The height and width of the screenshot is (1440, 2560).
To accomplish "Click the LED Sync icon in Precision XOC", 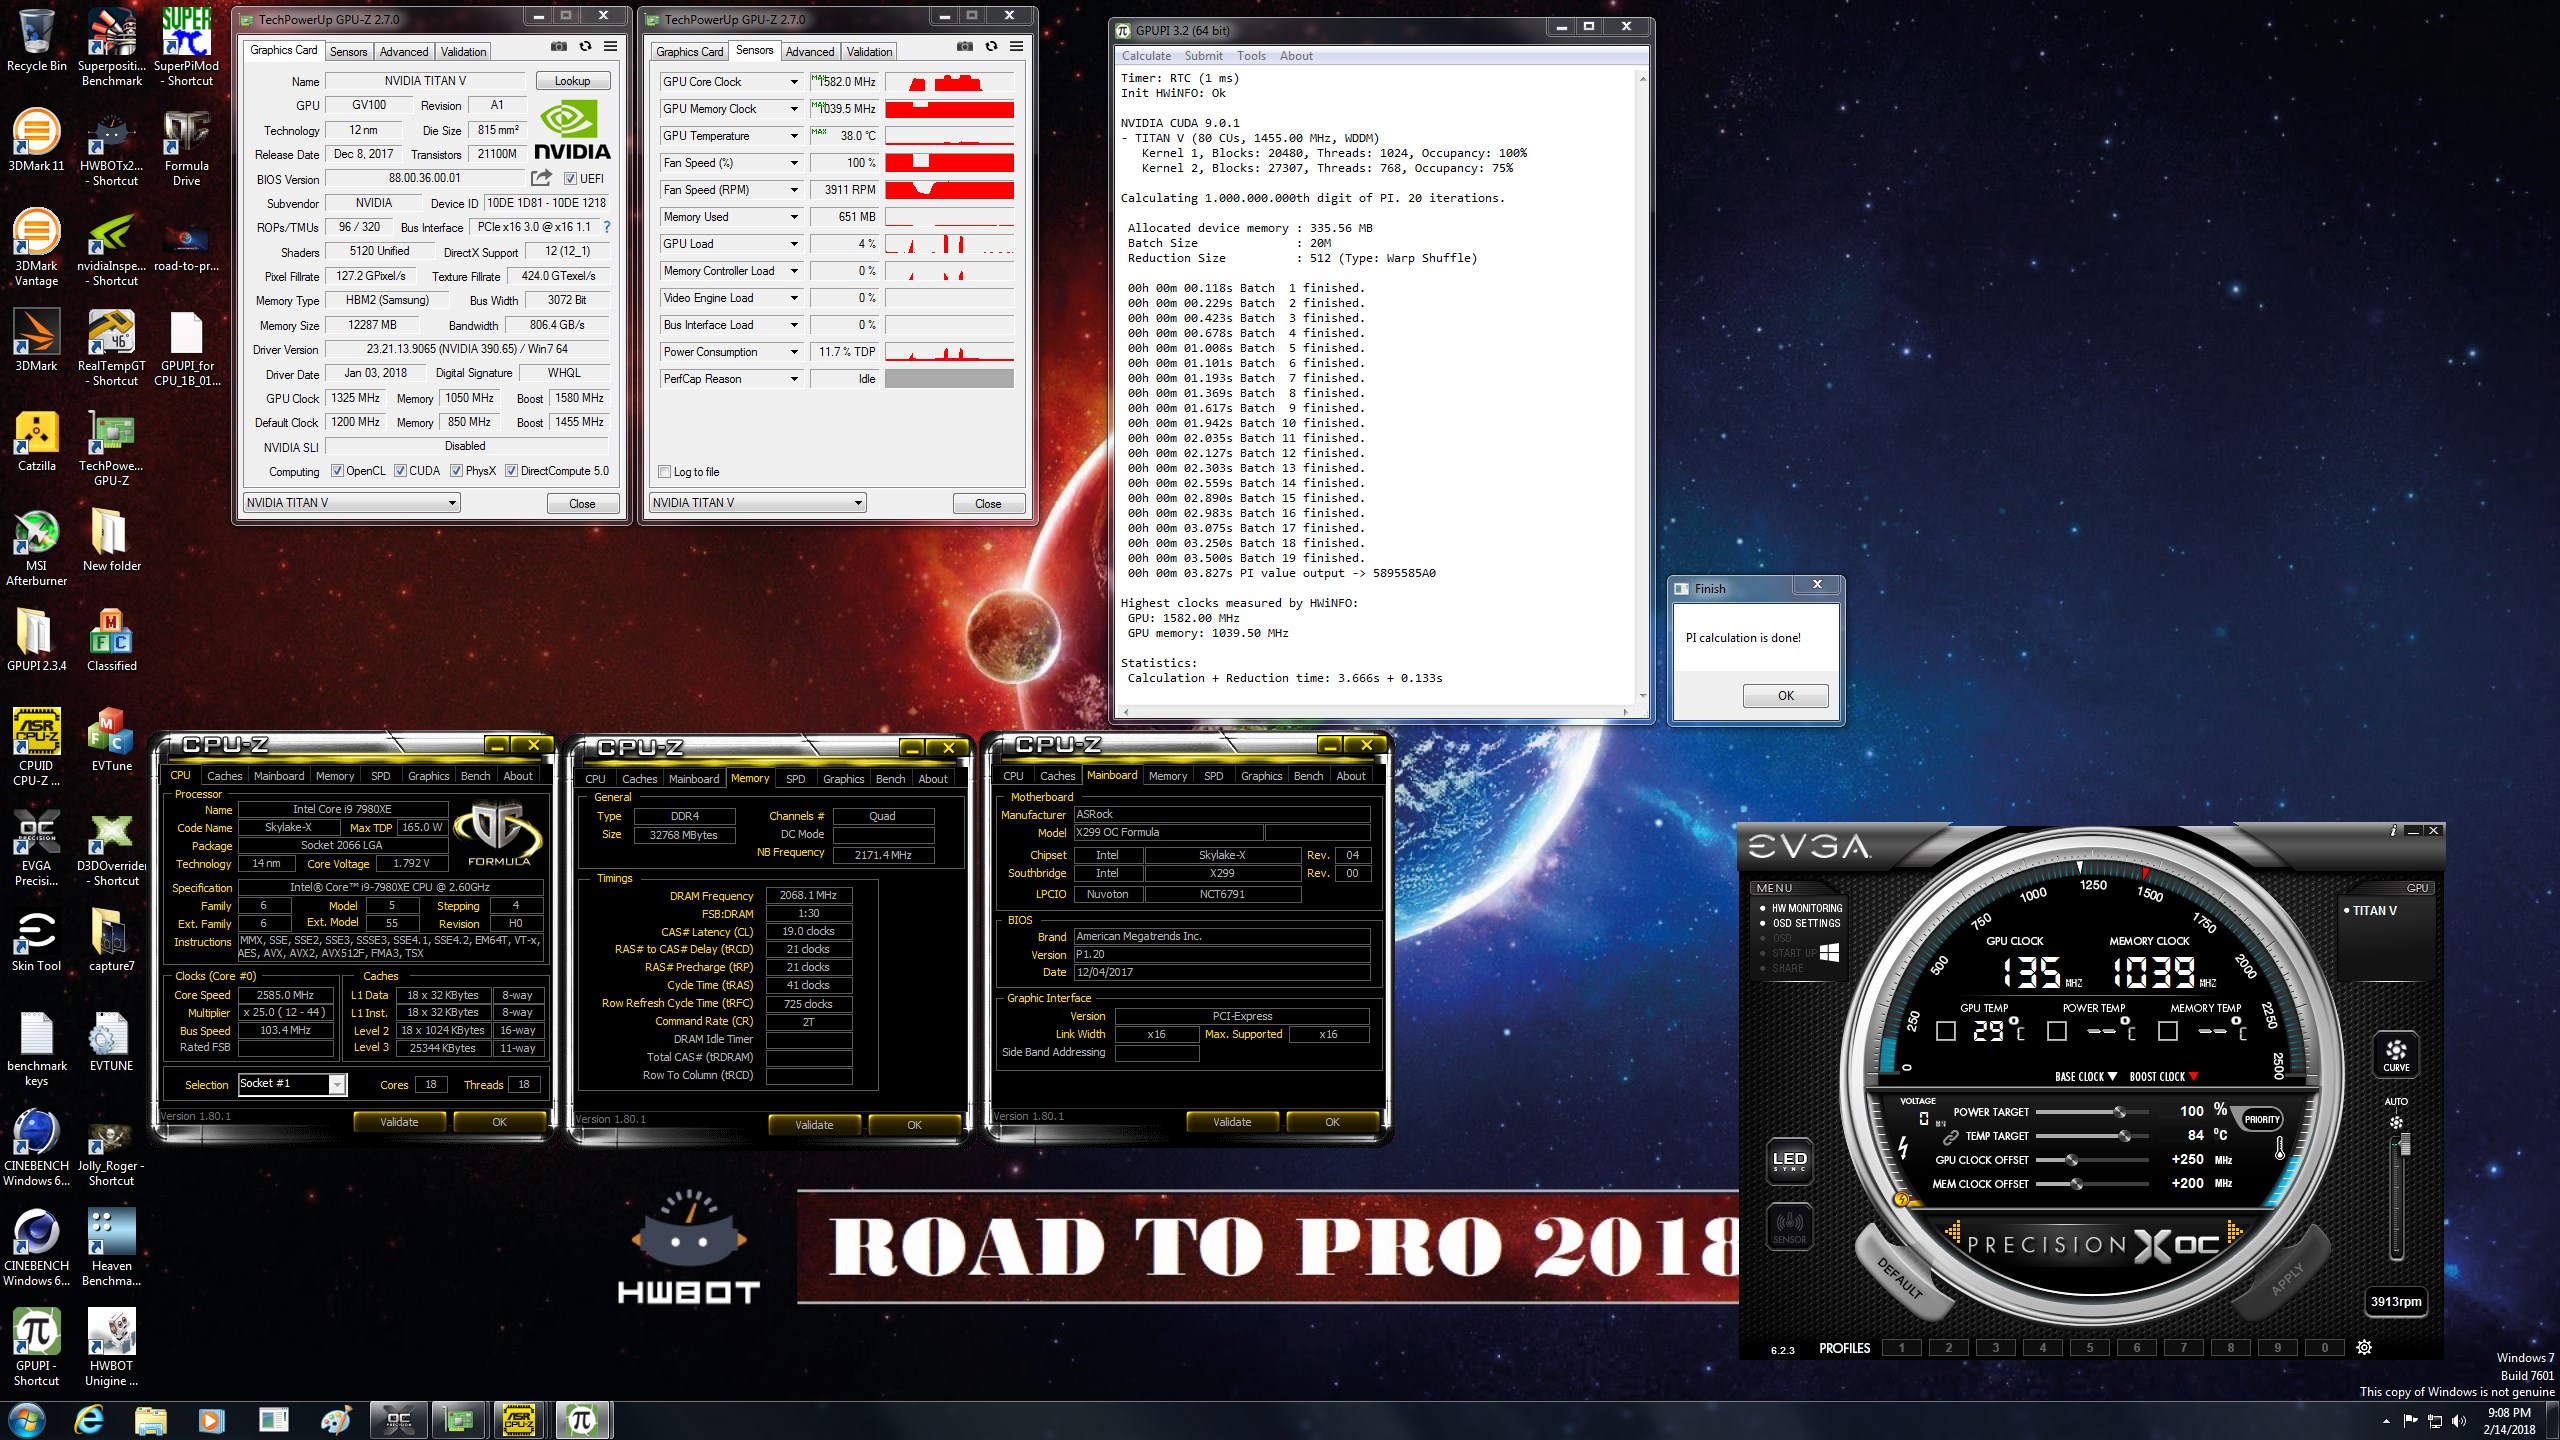I will (x=1789, y=1161).
